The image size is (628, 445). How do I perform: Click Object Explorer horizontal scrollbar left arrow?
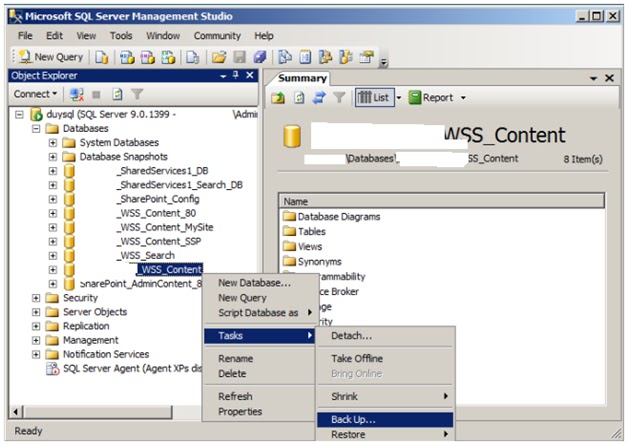[x=16, y=412]
